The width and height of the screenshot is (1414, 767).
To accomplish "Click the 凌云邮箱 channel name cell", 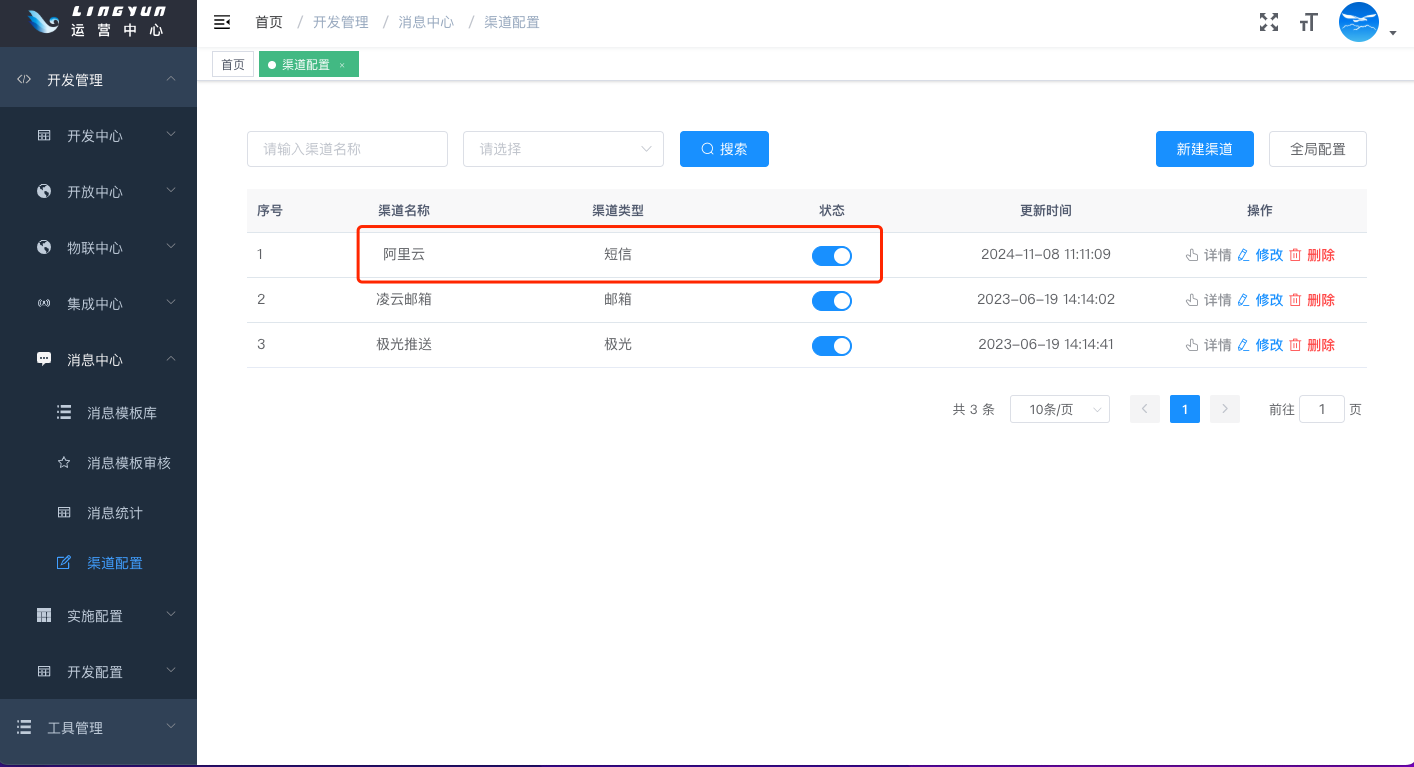I will click(404, 299).
